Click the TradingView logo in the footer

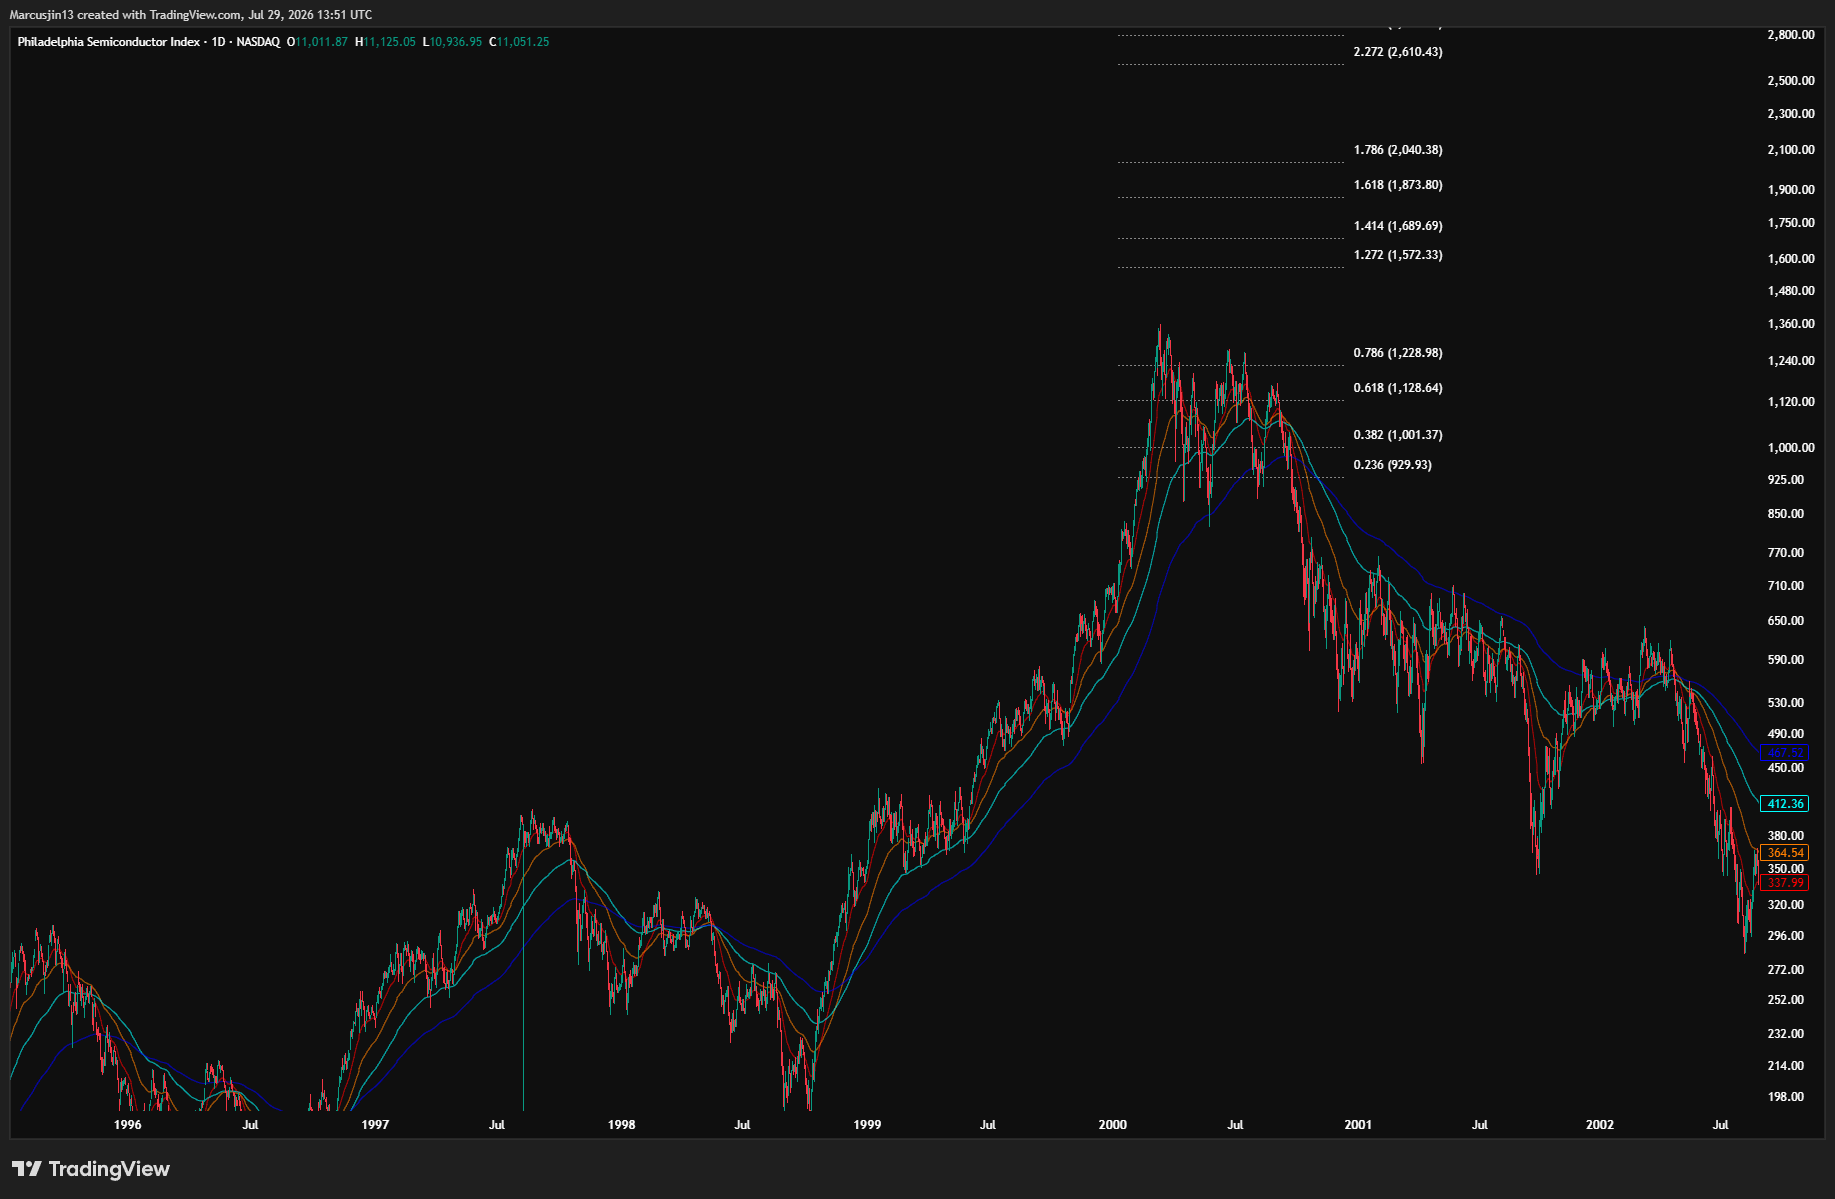91,1169
